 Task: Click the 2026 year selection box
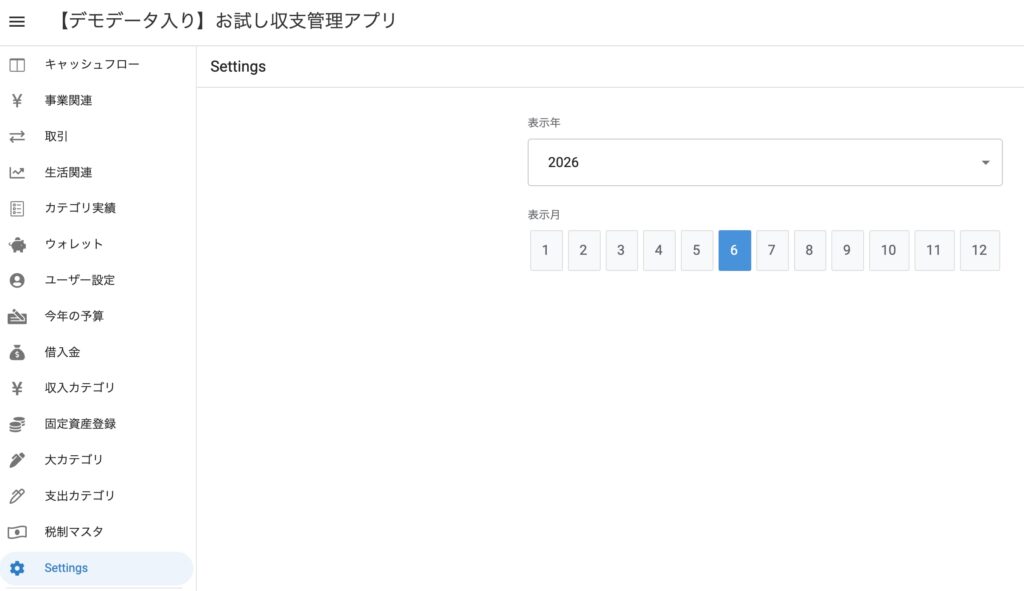(765, 162)
